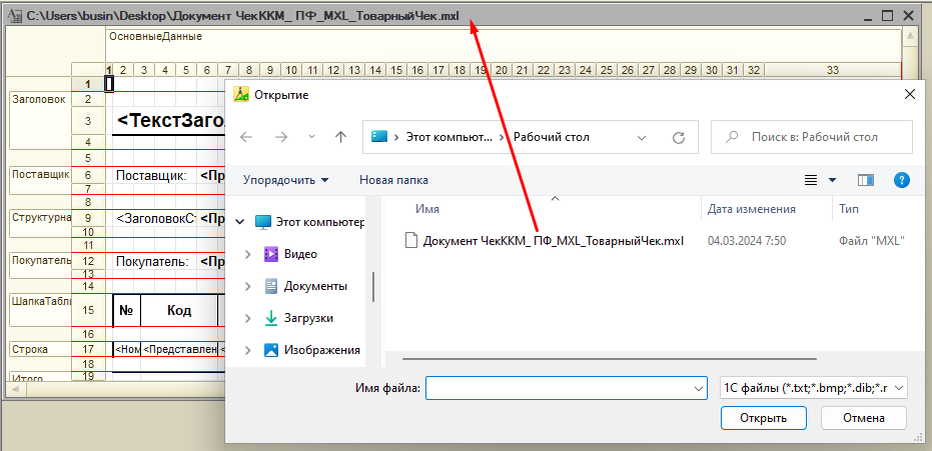Open view options dropdown arrow
The height and width of the screenshot is (451, 932).
coord(832,180)
